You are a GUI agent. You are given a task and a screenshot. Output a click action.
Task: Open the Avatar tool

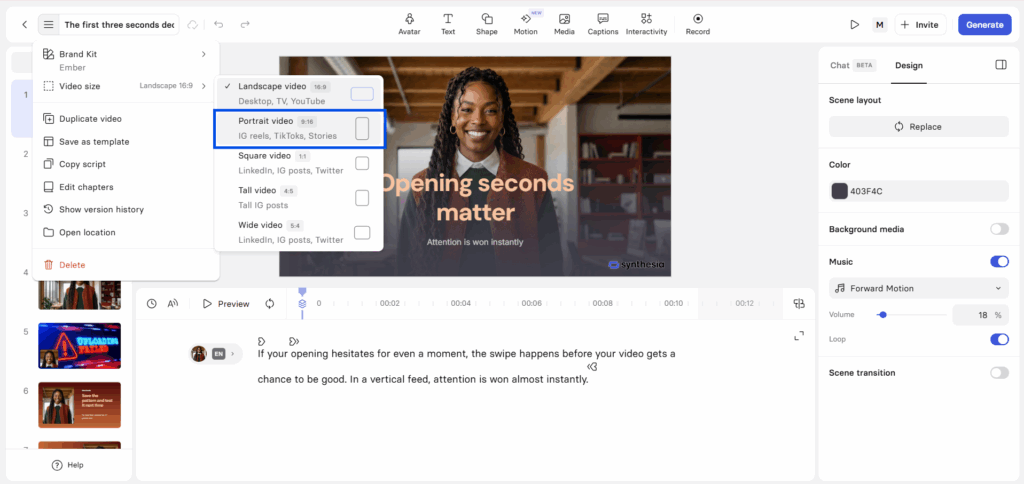tap(409, 24)
